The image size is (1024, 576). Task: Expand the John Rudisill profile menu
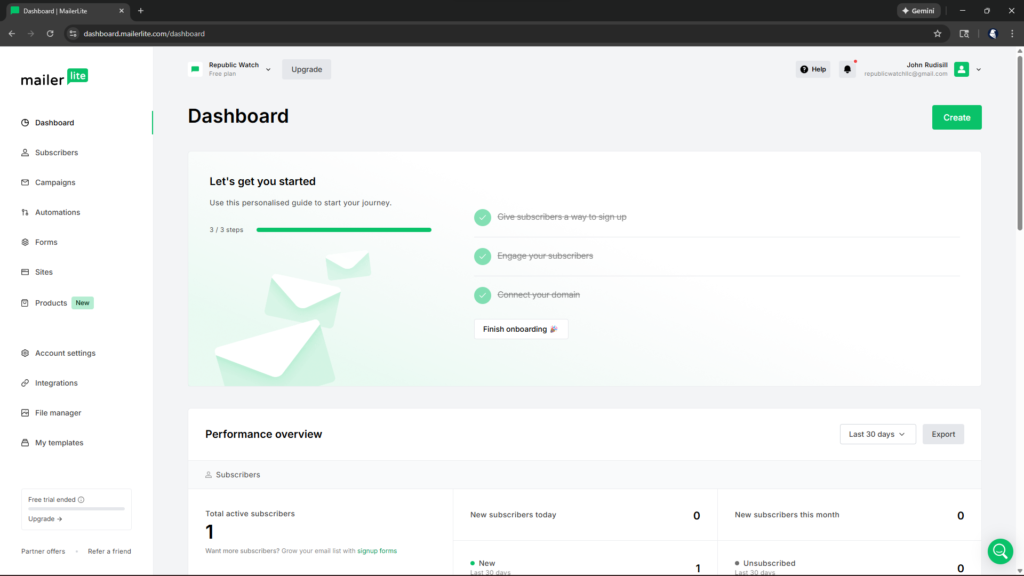pyautogui.click(x=978, y=70)
